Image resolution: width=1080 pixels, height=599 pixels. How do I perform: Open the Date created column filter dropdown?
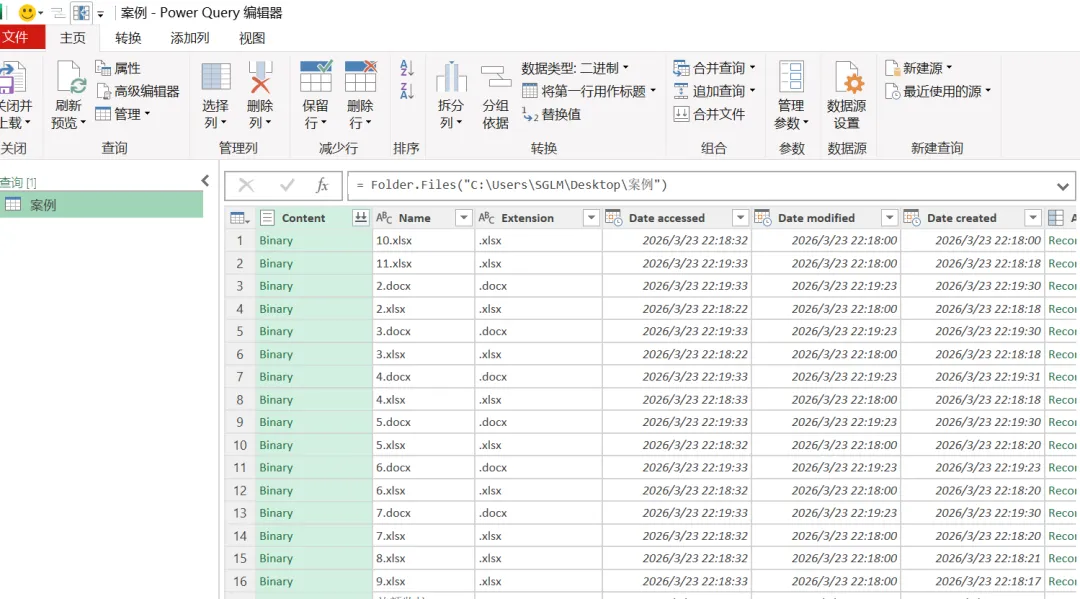pyautogui.click(x=1032, y=218)
